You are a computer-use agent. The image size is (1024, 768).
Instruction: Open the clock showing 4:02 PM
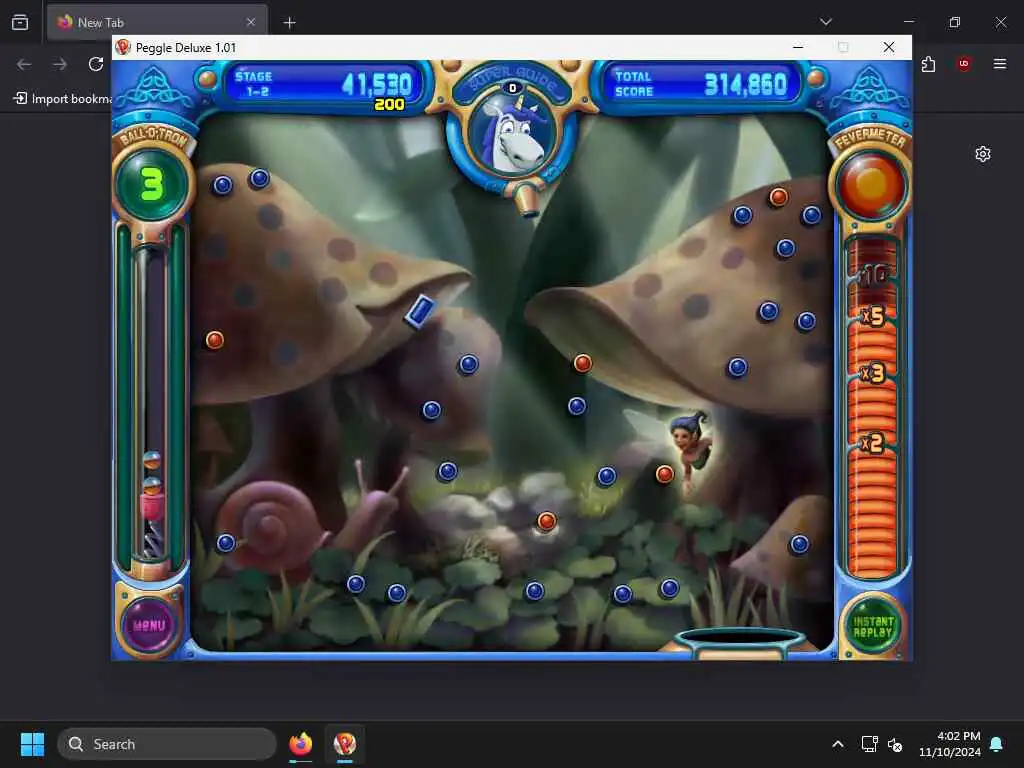pos(950,744)
